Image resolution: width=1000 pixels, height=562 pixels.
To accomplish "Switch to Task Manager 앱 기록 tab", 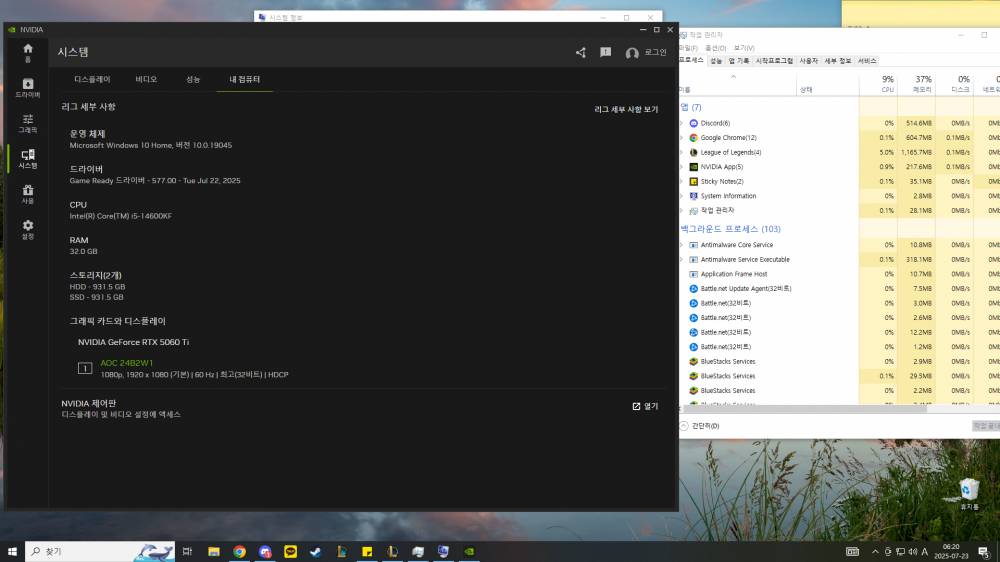I will pos(739,61).
